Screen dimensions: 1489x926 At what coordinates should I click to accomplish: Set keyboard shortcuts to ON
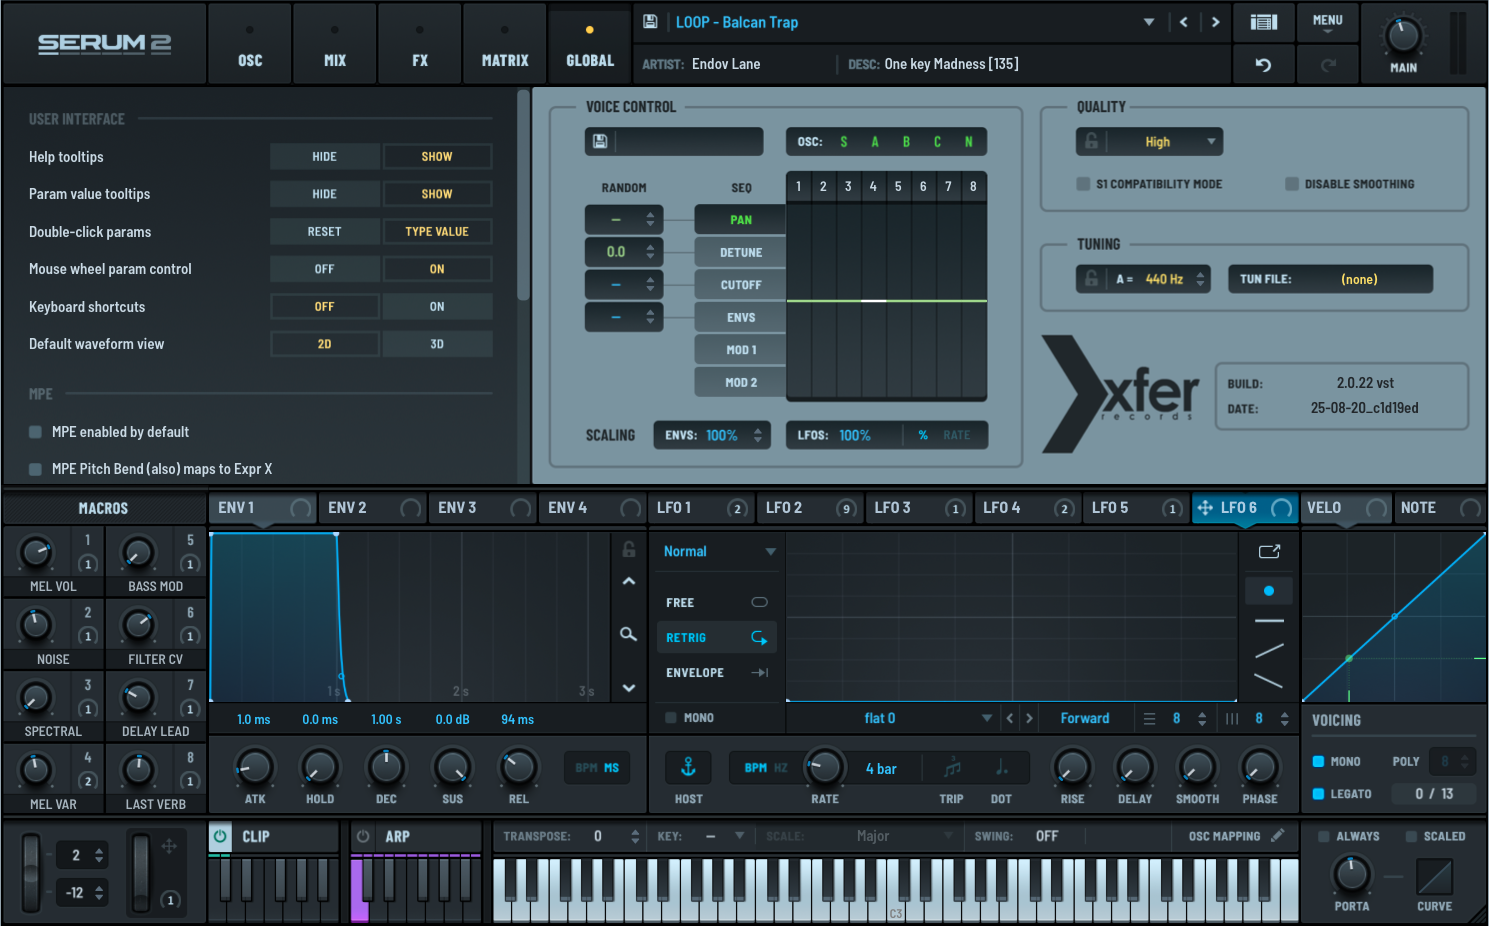tap(437, 307)
